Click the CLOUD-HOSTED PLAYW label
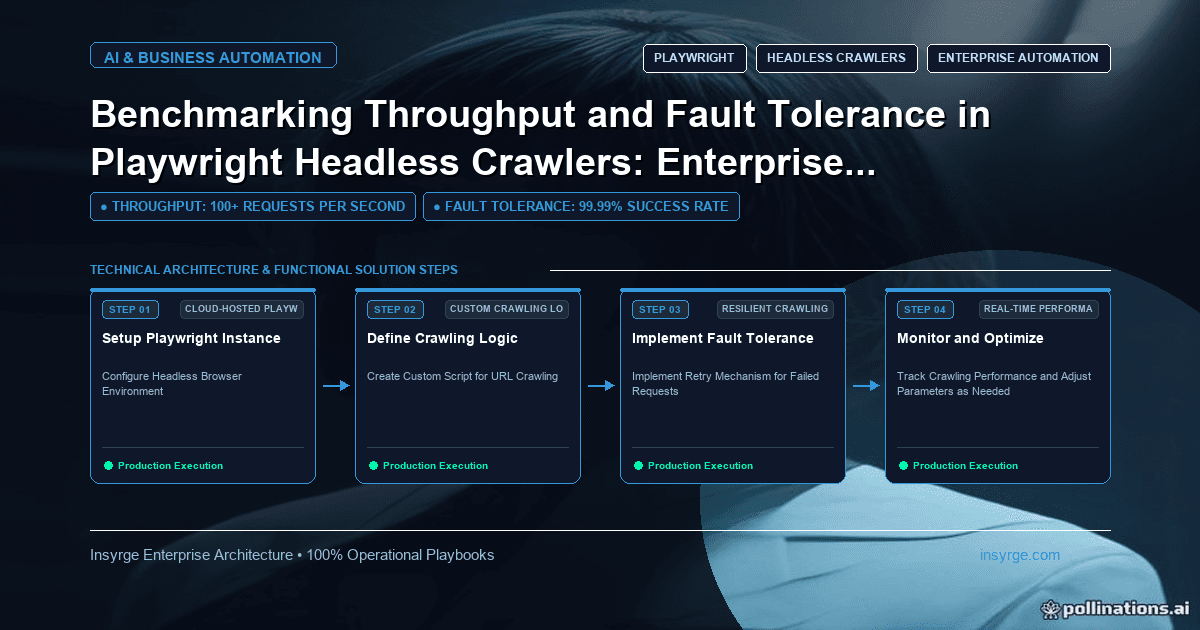The height and width of the screenshot is (630, 1200). [241, 309]
